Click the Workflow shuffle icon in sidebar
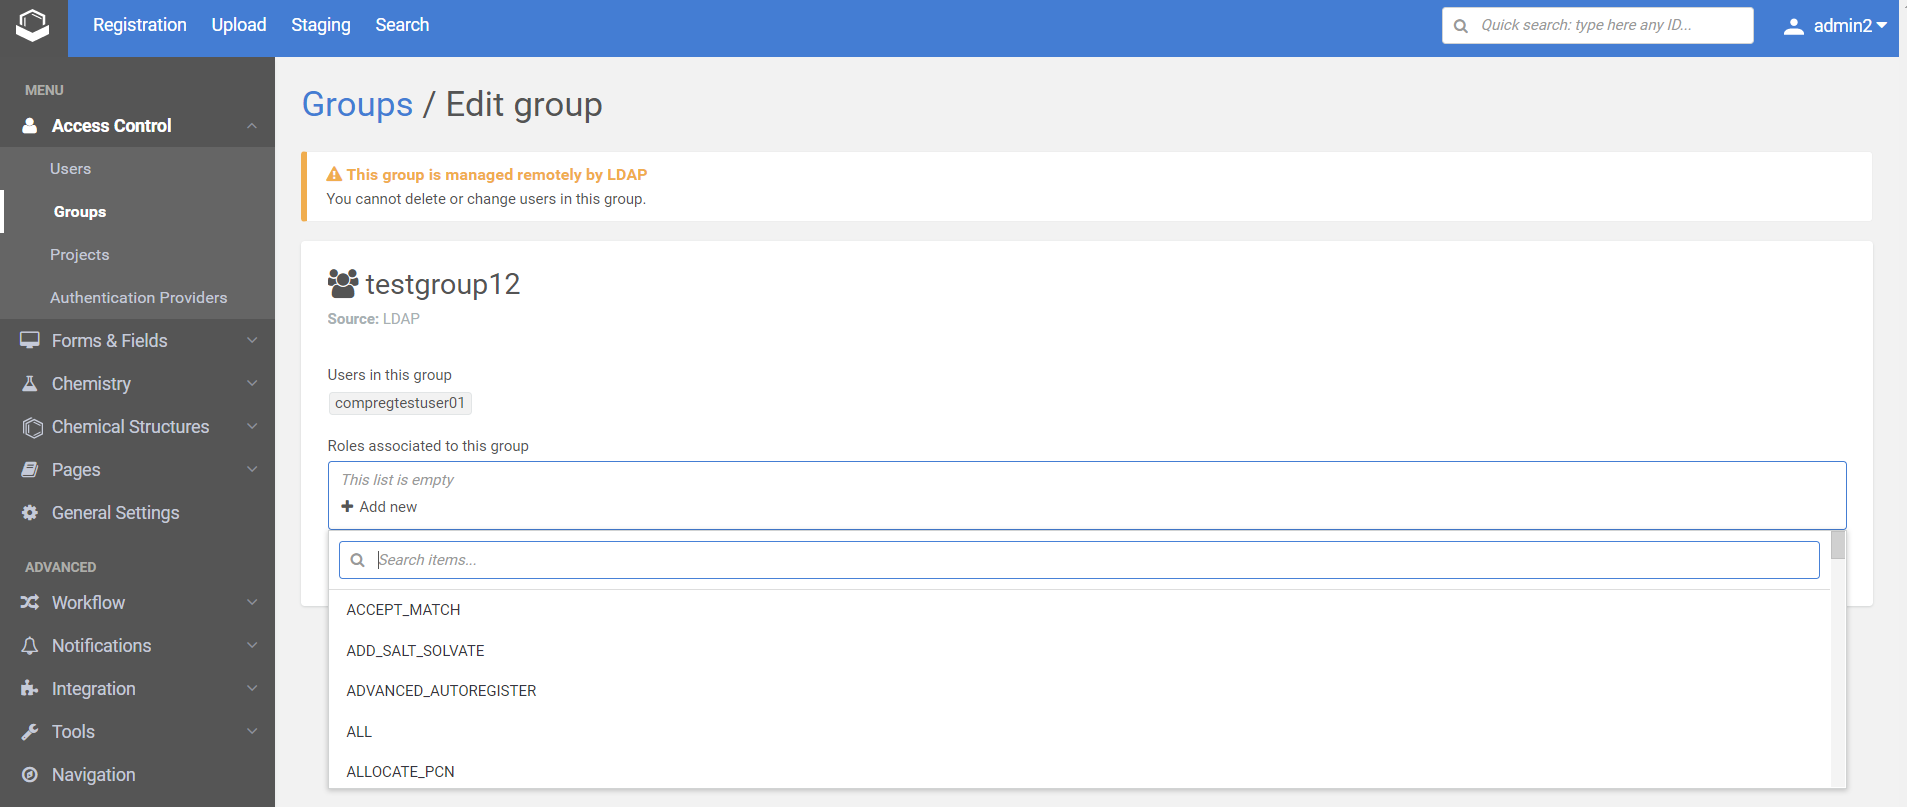Image resolution: width=1907 pixels, height=807 pixels. [x=30, y=602]
